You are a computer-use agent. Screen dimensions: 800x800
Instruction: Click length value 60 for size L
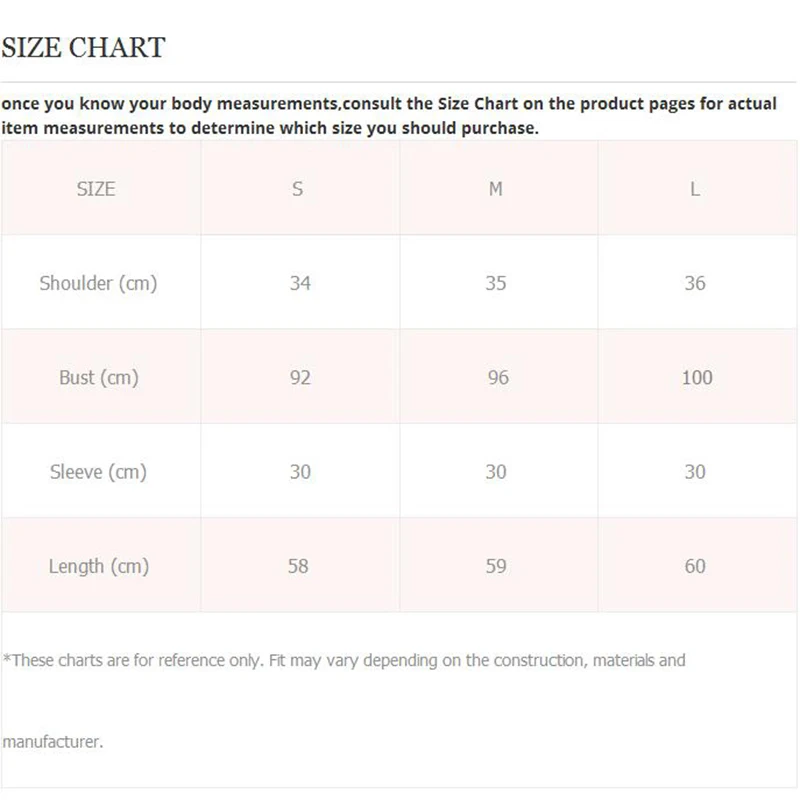pos(695,566)
